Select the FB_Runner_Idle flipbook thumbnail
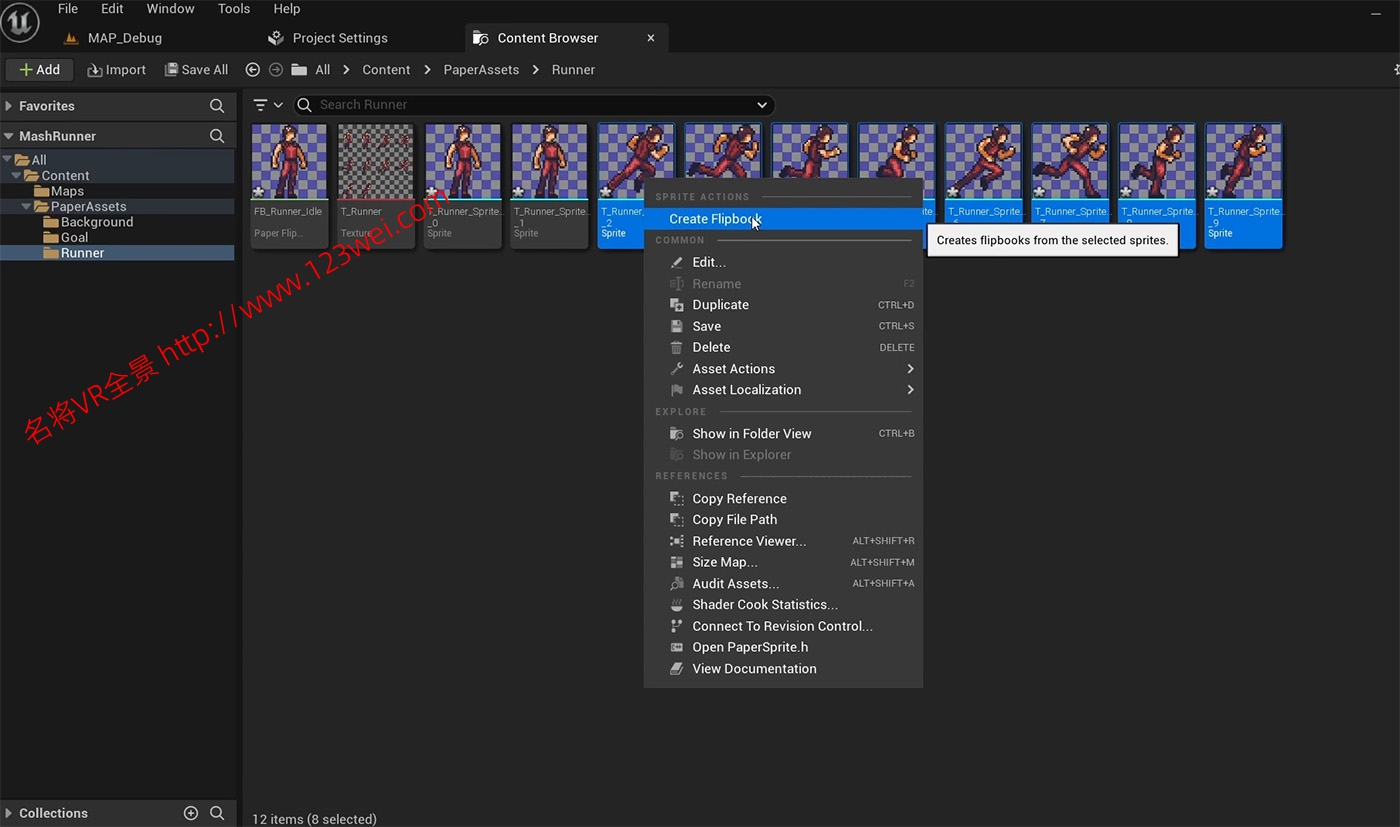Viewport: 1400px width, 827px height. click(288, 163)
